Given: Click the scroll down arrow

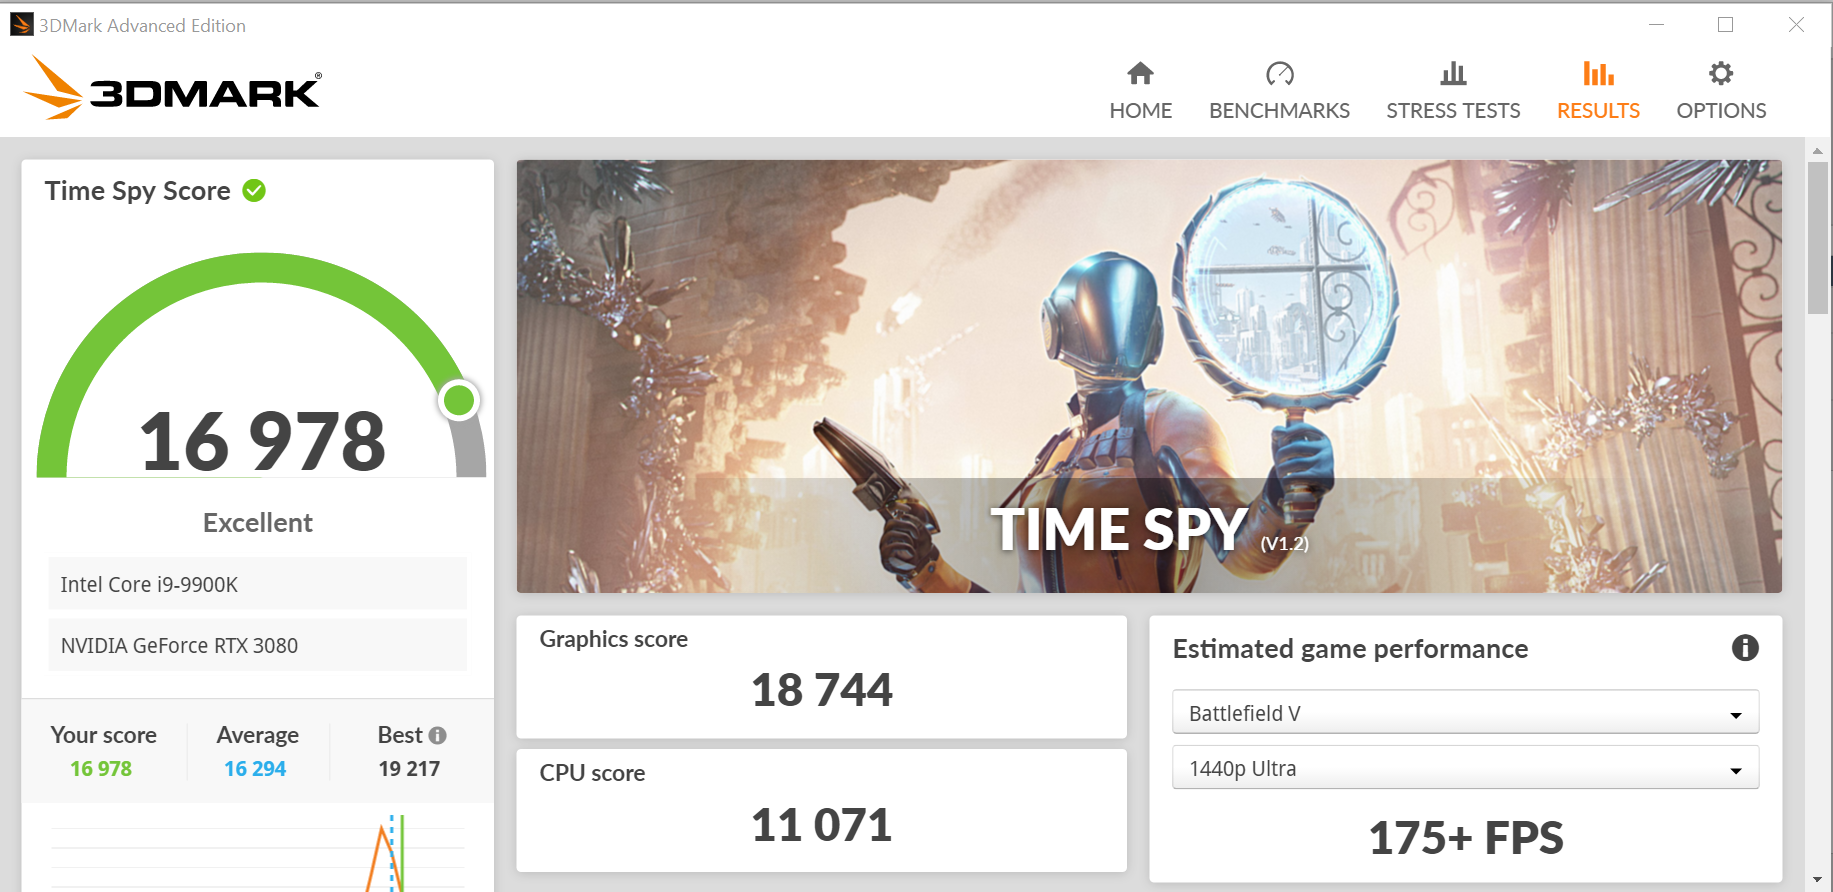Looking at the screenshot, I should pos(1817,880).
